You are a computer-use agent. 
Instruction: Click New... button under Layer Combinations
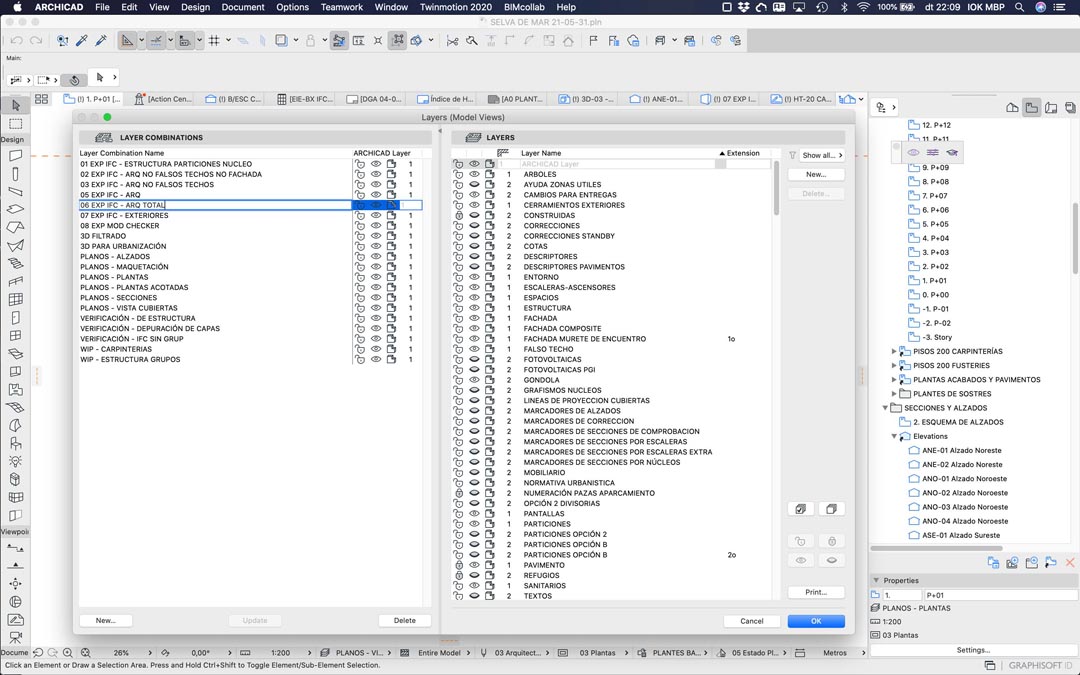click(x=106, y=621)
